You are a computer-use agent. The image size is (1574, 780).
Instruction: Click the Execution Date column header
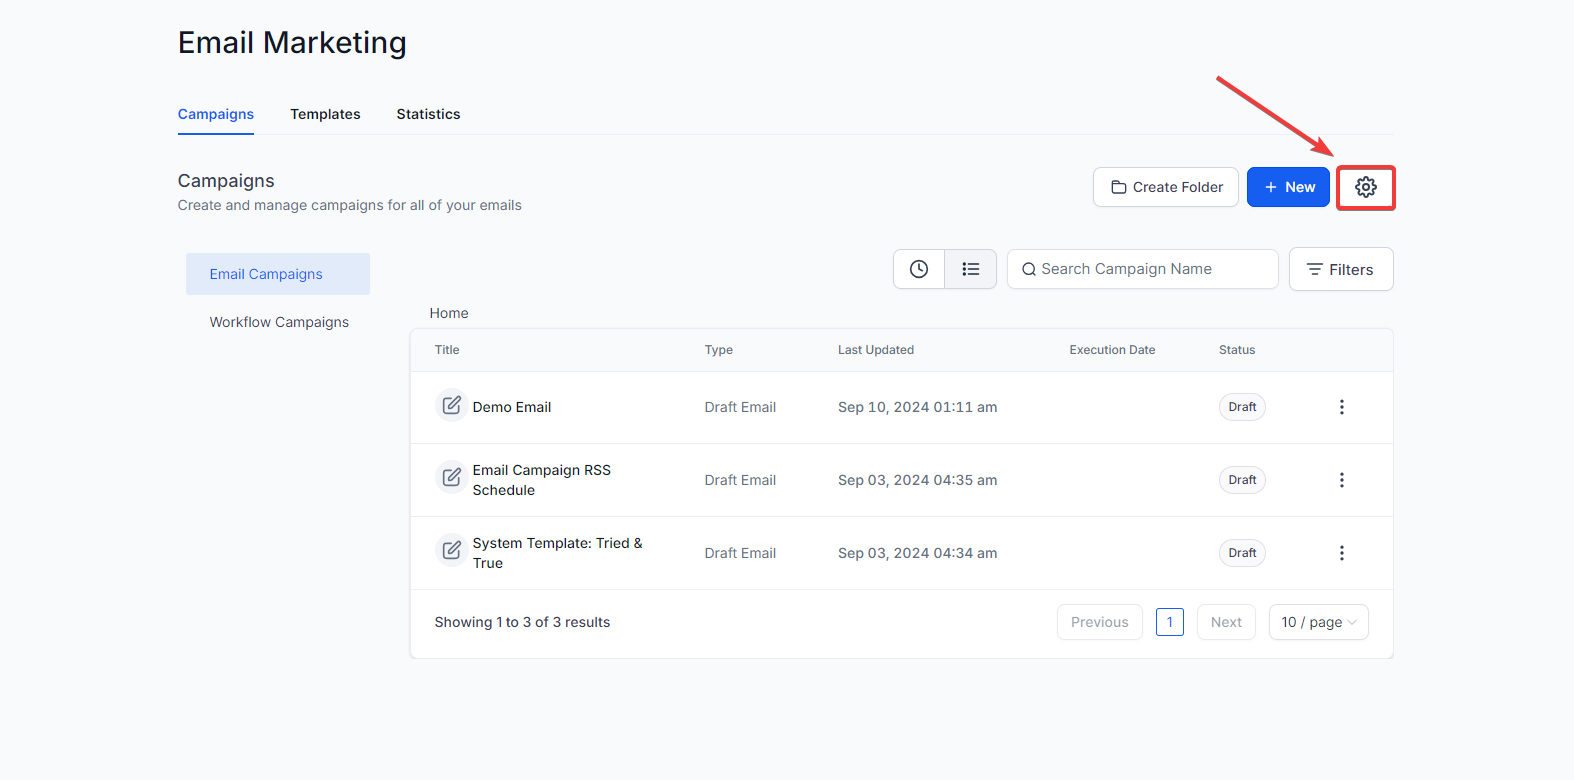1112,350
